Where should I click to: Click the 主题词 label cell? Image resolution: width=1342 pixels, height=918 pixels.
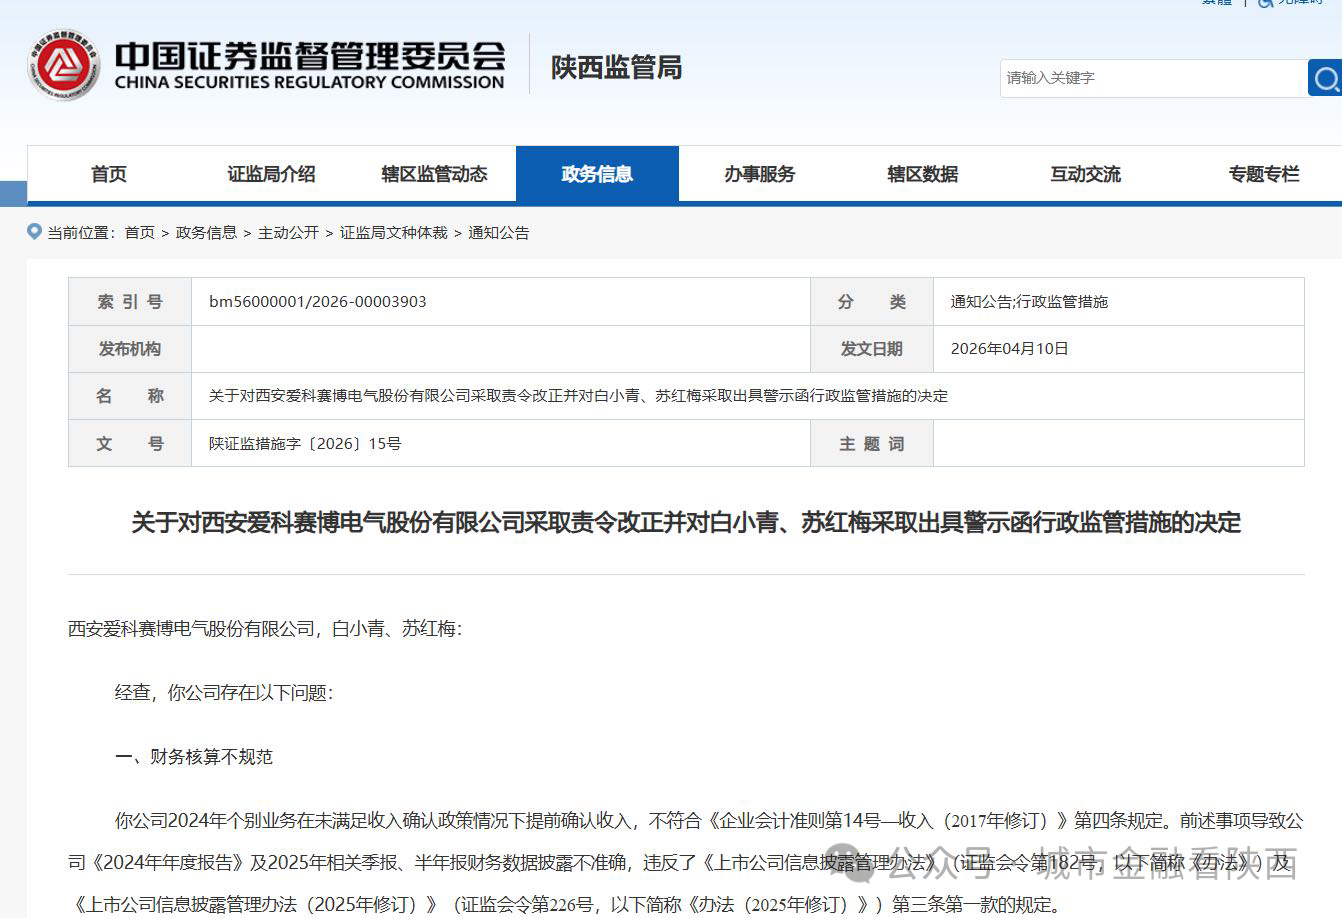872,443
